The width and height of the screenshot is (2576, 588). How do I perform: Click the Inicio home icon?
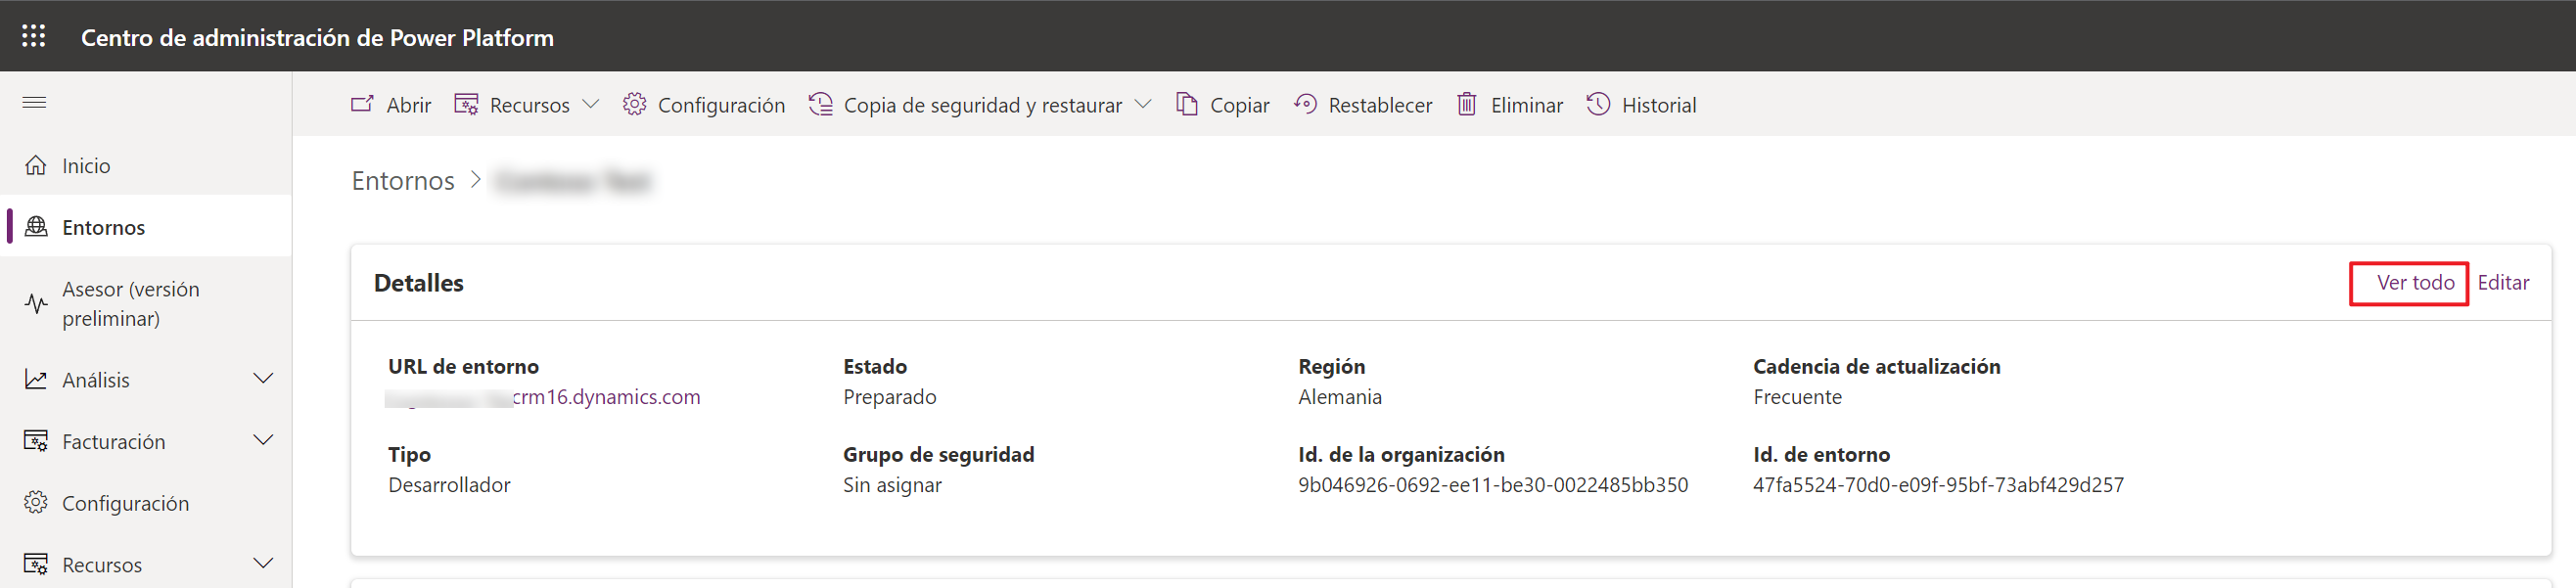(x=36, y=165)
